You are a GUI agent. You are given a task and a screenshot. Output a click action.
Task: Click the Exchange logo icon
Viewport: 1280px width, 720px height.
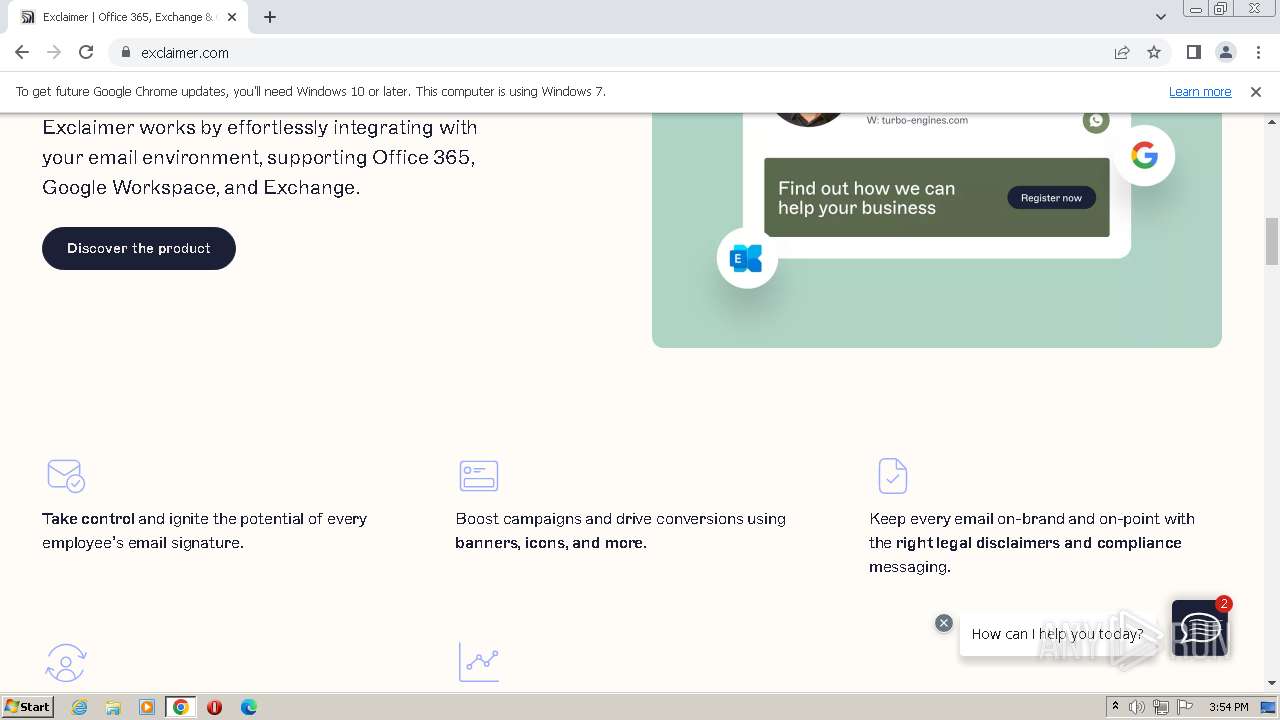tap(747, 258)
